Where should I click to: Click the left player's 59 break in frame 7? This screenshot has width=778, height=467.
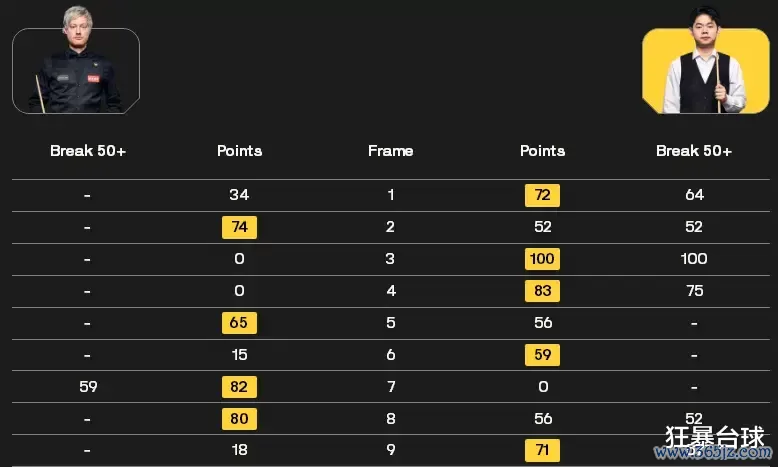pyautogui.click(x=88, y=387)
